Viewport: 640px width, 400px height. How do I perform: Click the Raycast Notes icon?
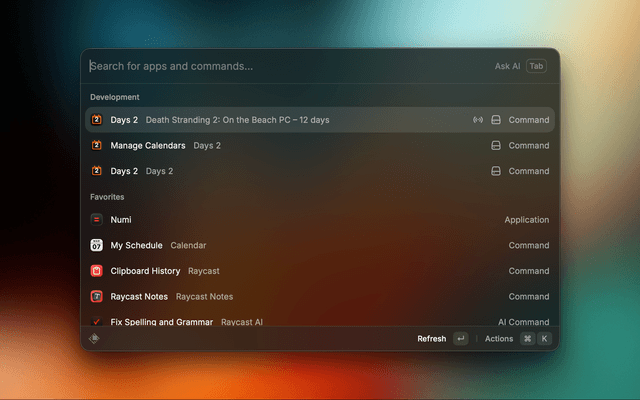(x=97, y=297)
